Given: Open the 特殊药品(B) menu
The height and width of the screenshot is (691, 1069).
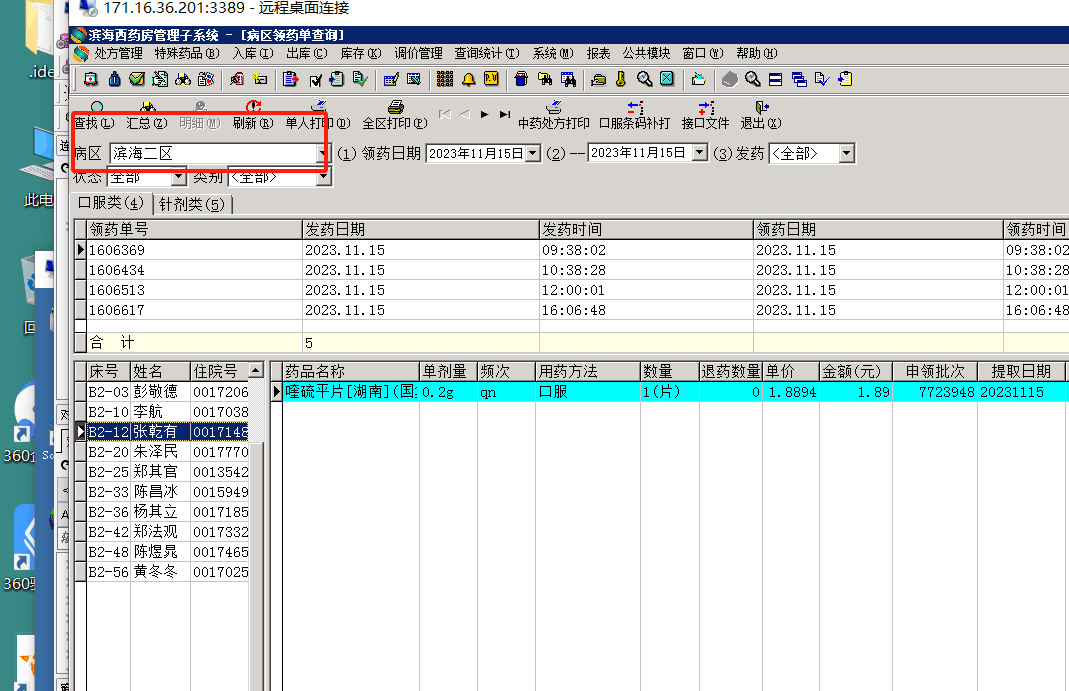Looking at the screenshot, I should [x=187, y=53].
